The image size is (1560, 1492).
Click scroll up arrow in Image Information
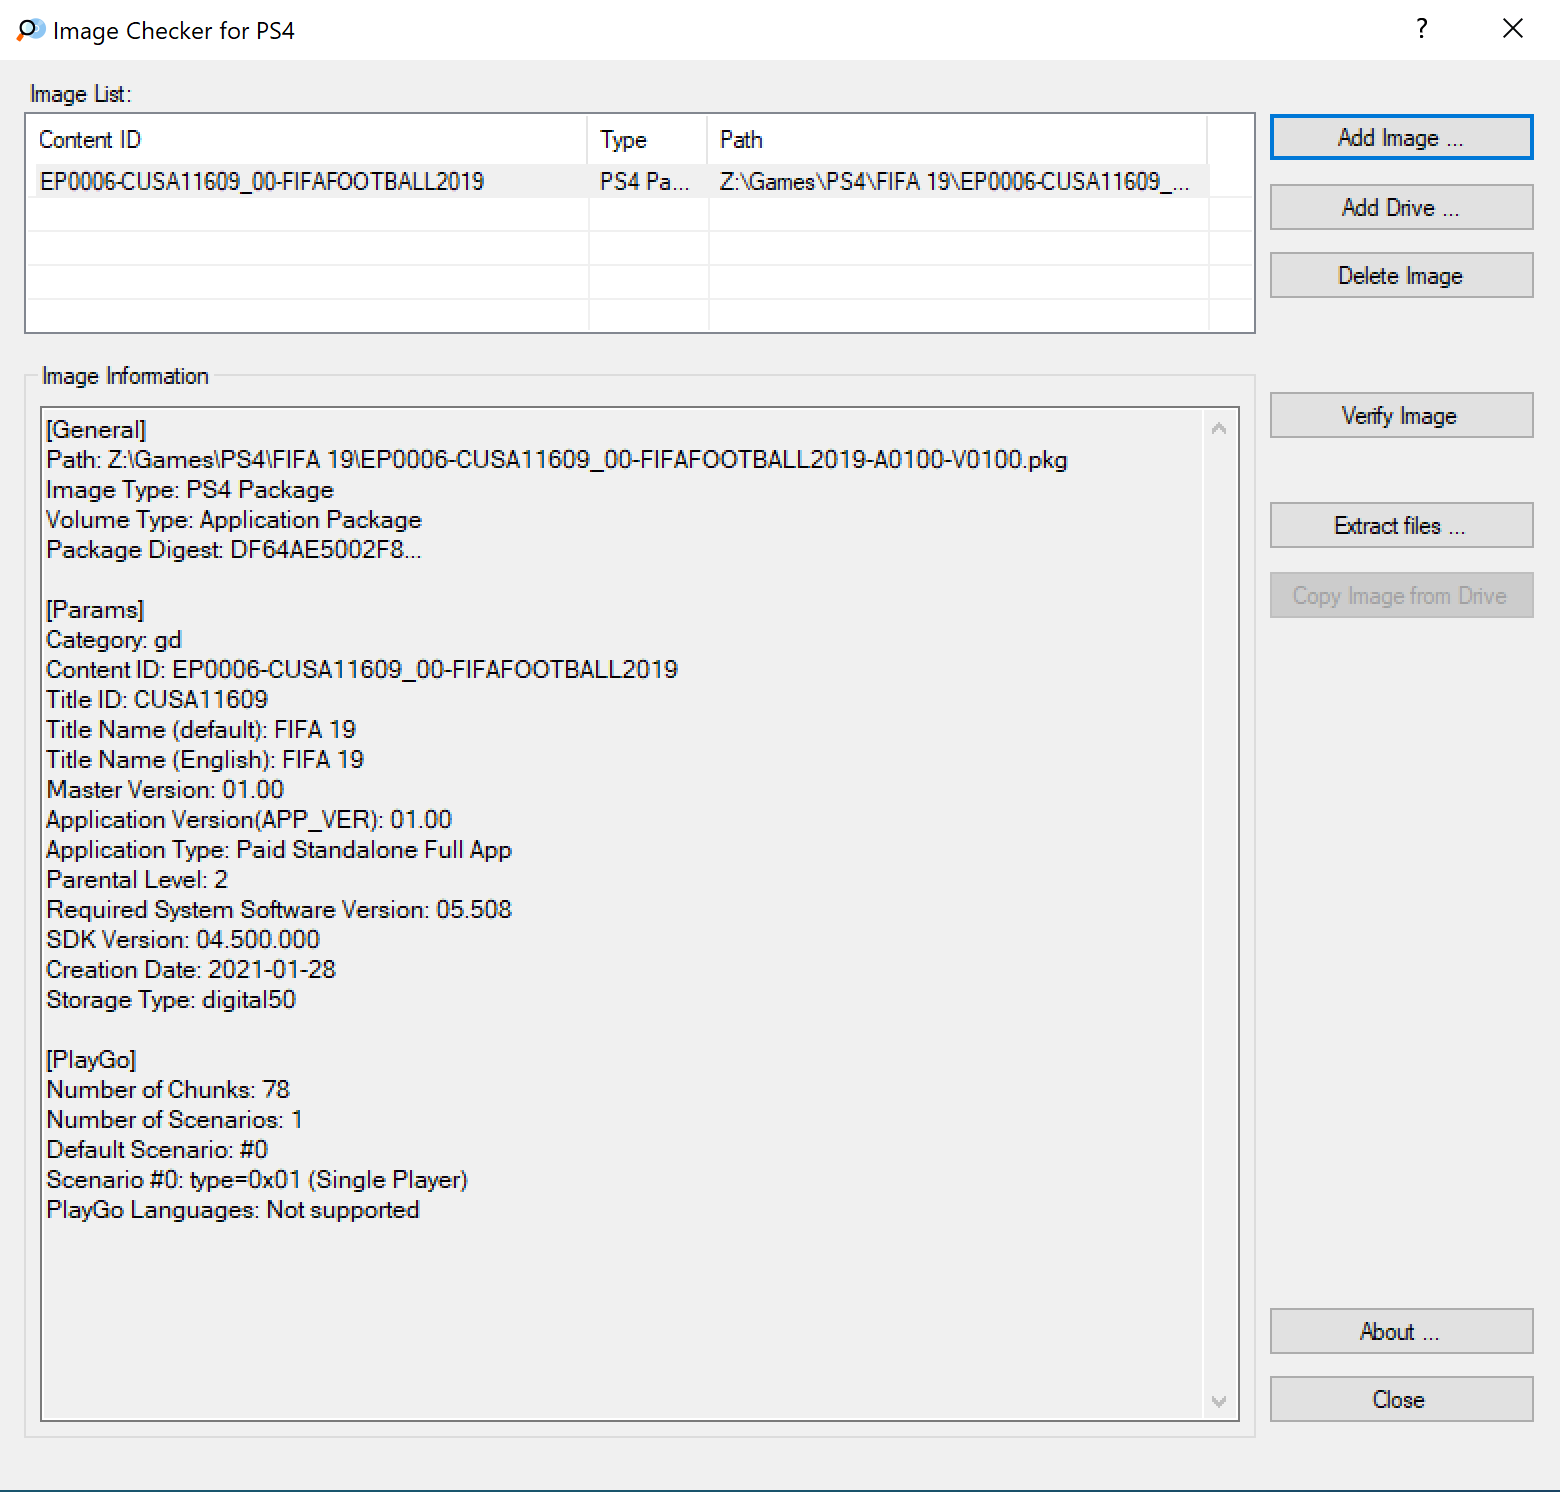point(1219,429)
